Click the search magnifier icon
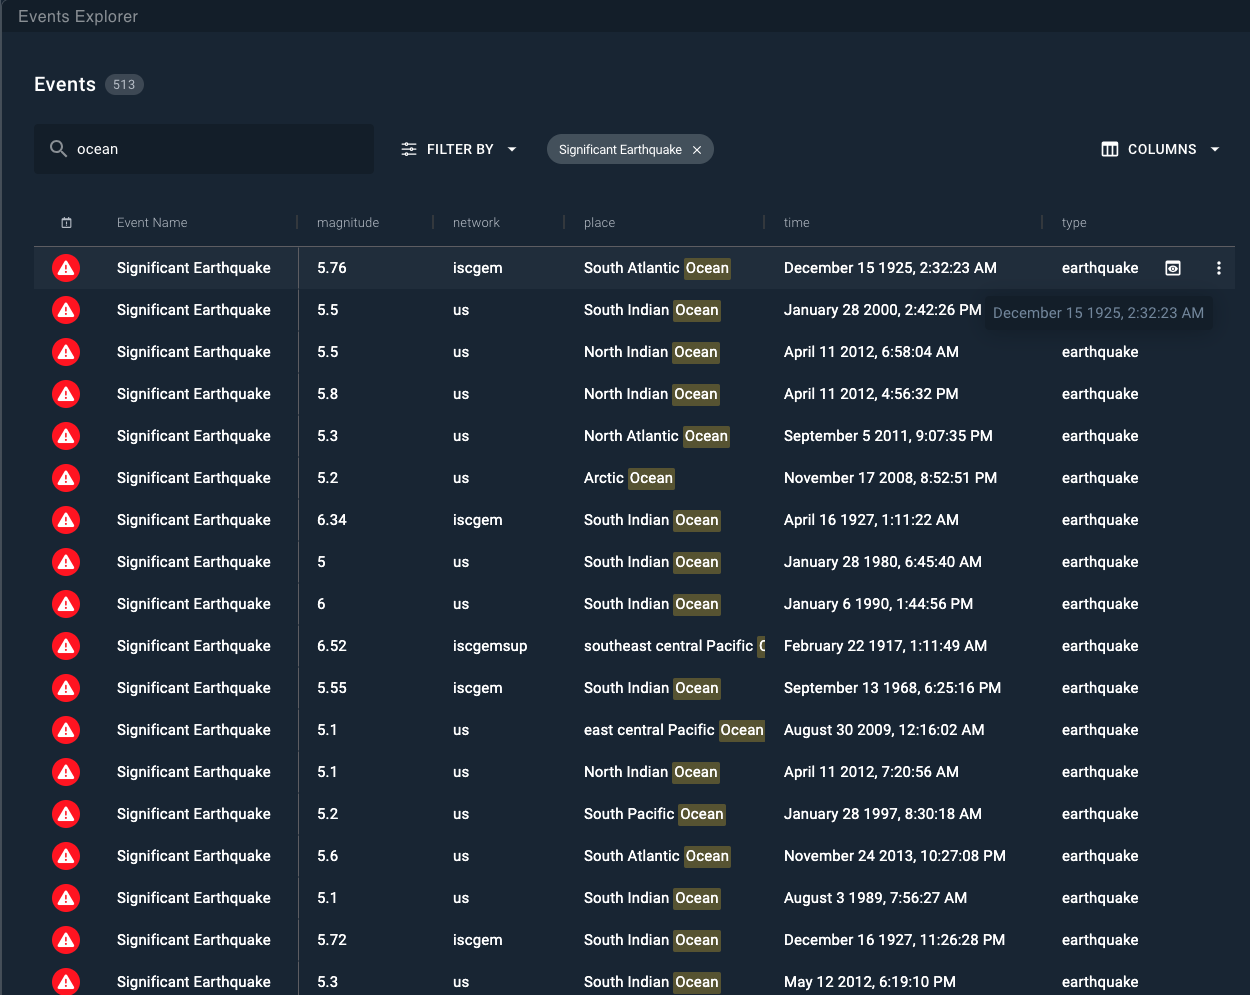 click(x=58, y=148)
